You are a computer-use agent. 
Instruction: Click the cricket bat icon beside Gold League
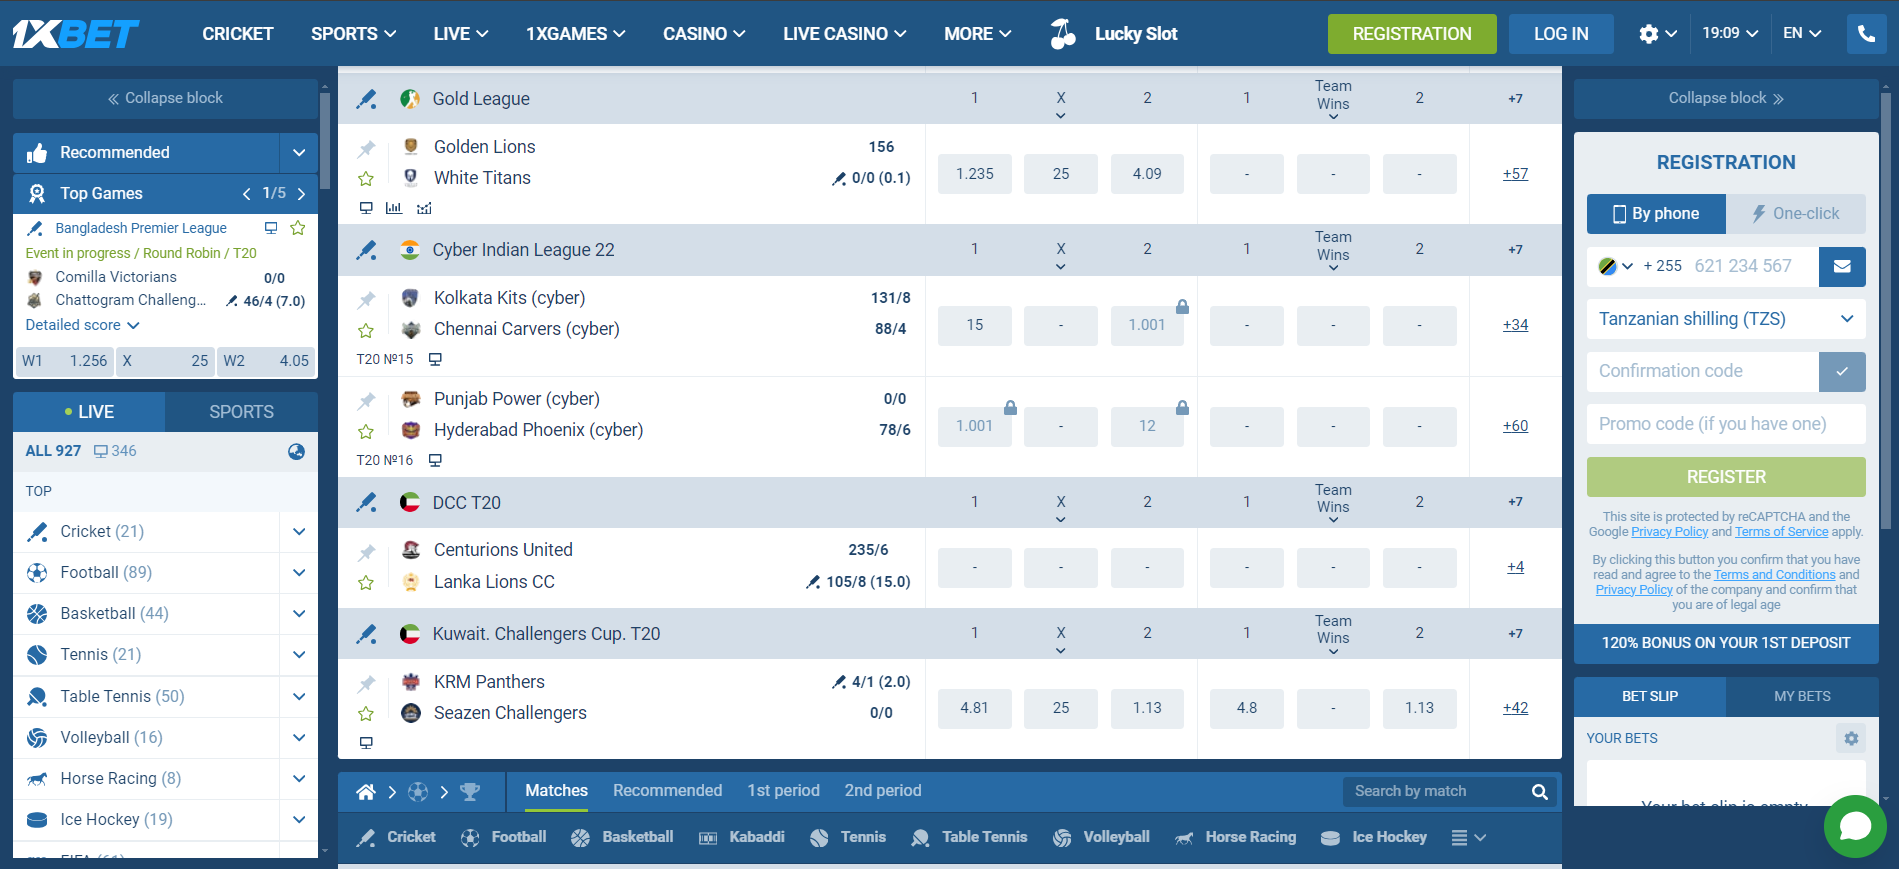tap(367, 99)
